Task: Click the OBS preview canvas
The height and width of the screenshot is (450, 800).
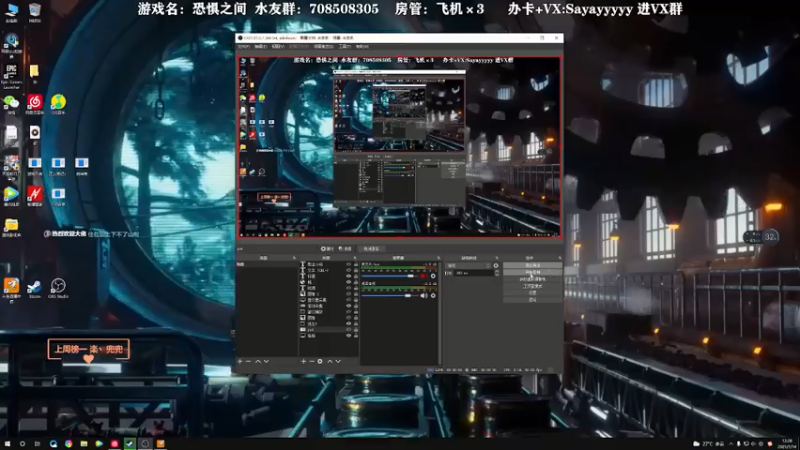Action: (x=399, y=146)
